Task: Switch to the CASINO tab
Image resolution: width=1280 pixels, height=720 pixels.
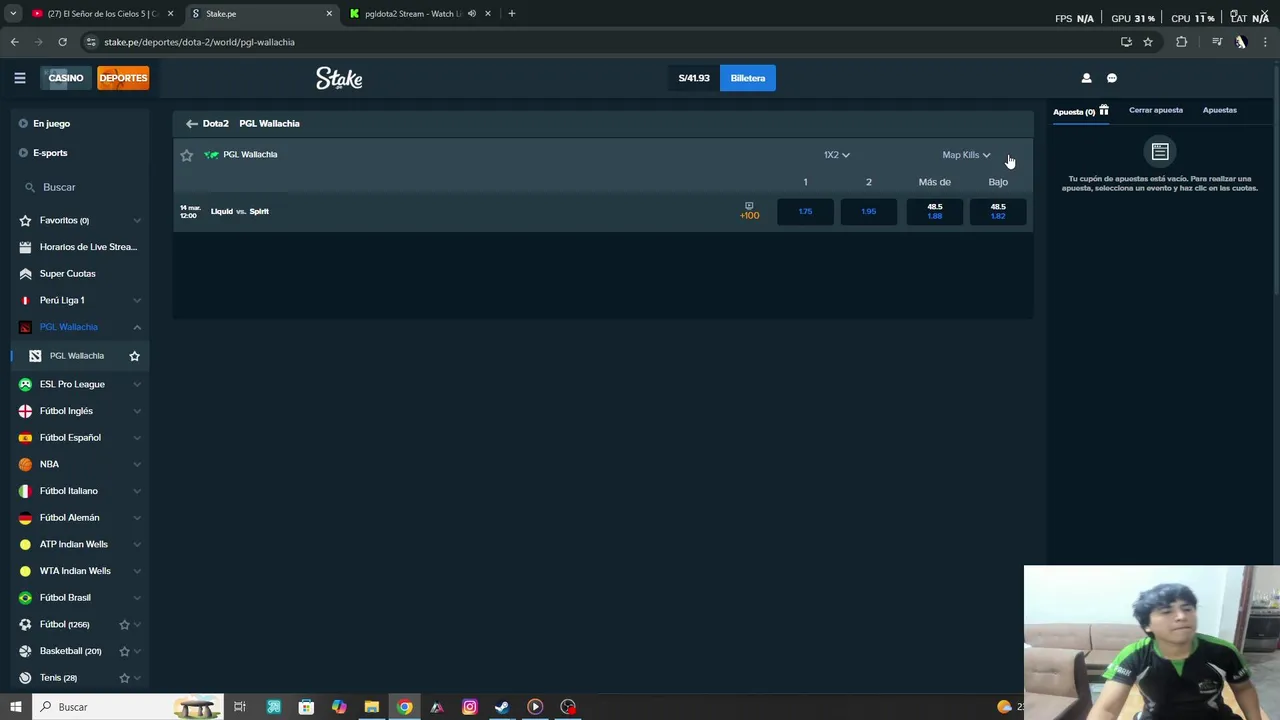Action: point(66,78)
